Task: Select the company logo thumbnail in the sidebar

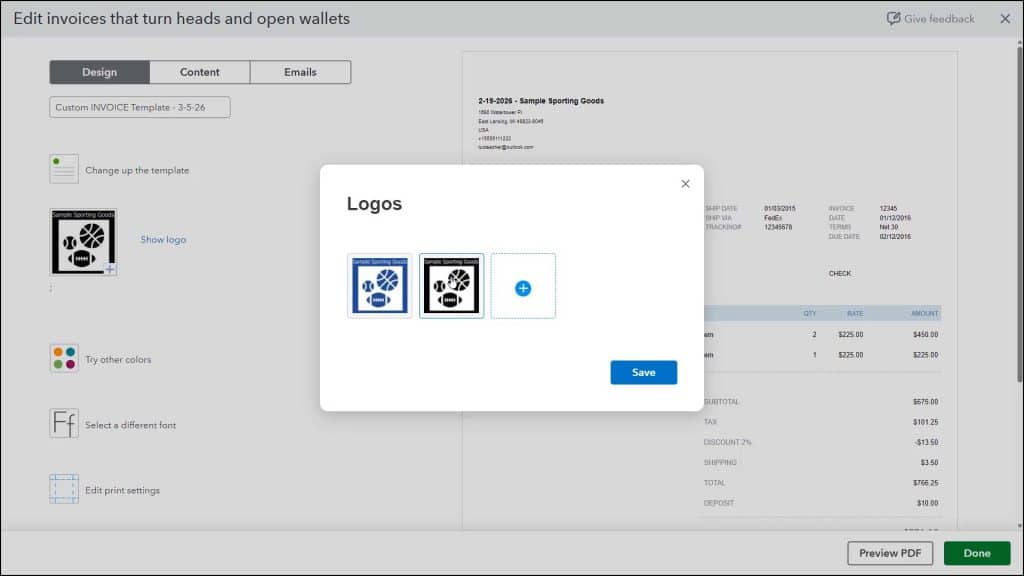Action: (83, 243)
